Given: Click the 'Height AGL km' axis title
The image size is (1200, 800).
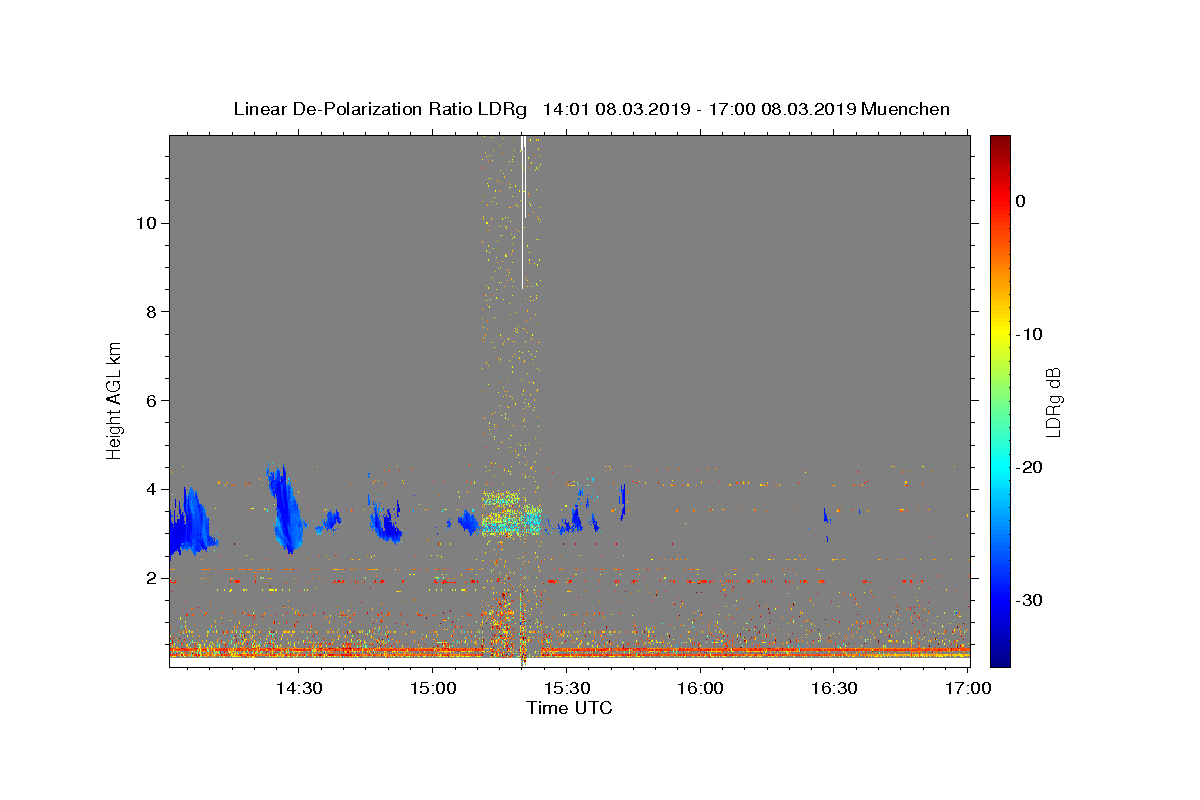Looking at the screenshot, I should (115, 400).
